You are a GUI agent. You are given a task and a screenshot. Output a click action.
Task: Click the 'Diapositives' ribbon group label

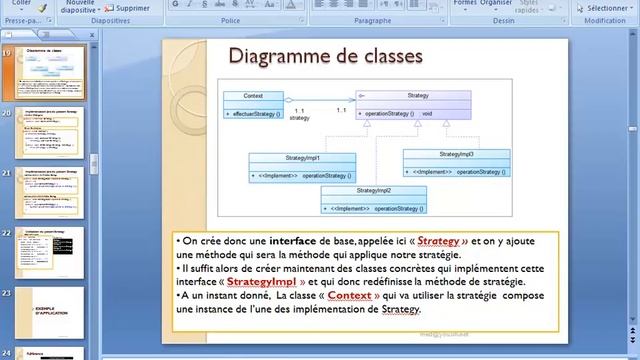point(110,20)
